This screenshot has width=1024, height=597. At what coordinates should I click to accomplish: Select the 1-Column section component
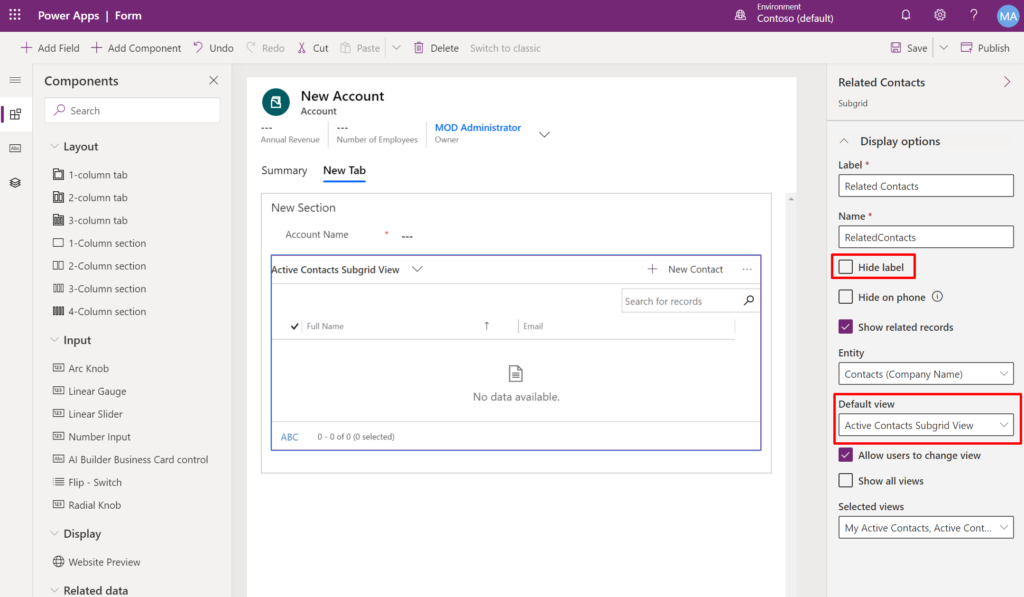coord(99,243)
